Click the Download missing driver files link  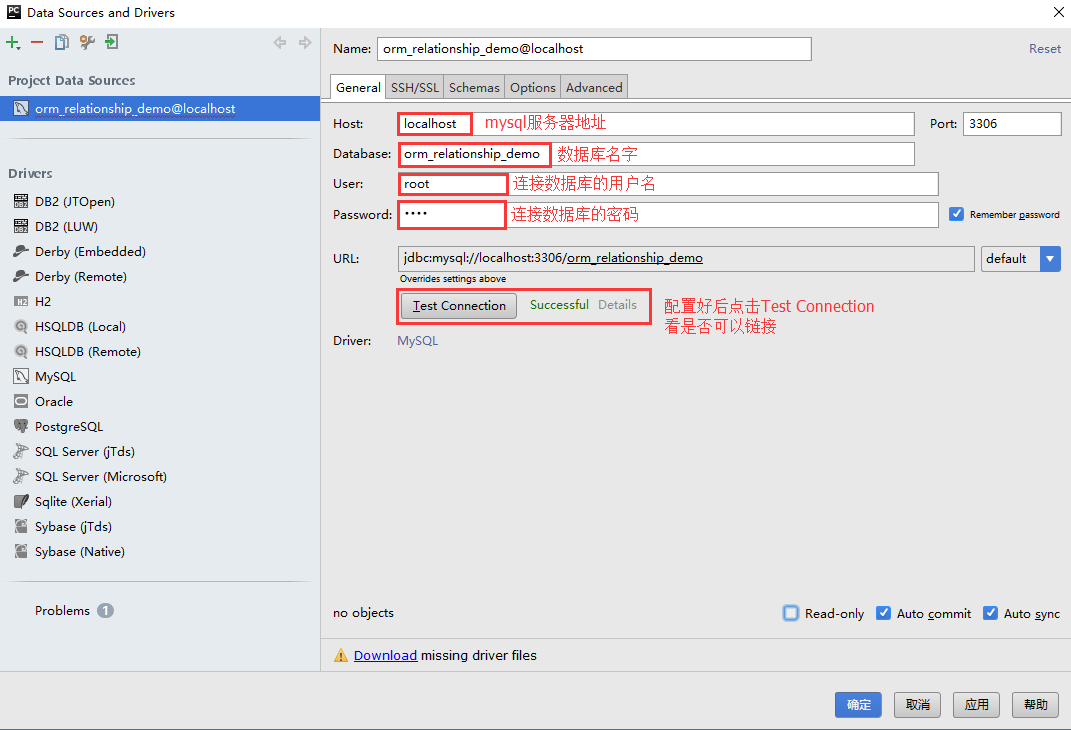pos(385,656)
